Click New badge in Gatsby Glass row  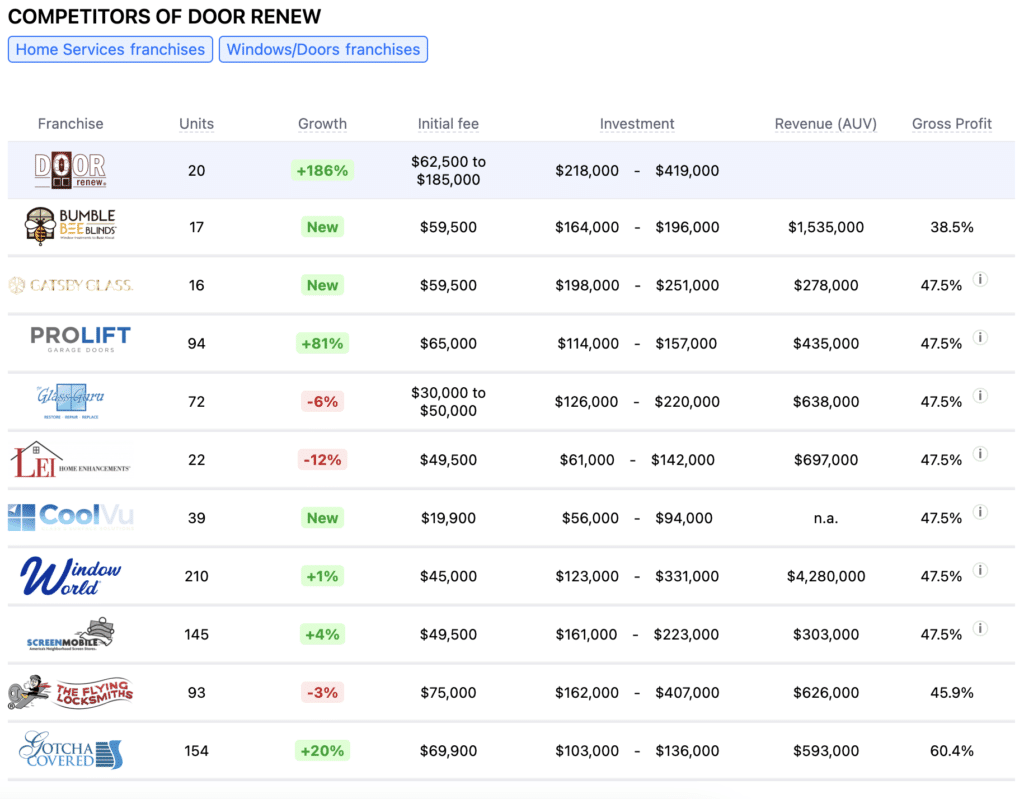point(323,285)
